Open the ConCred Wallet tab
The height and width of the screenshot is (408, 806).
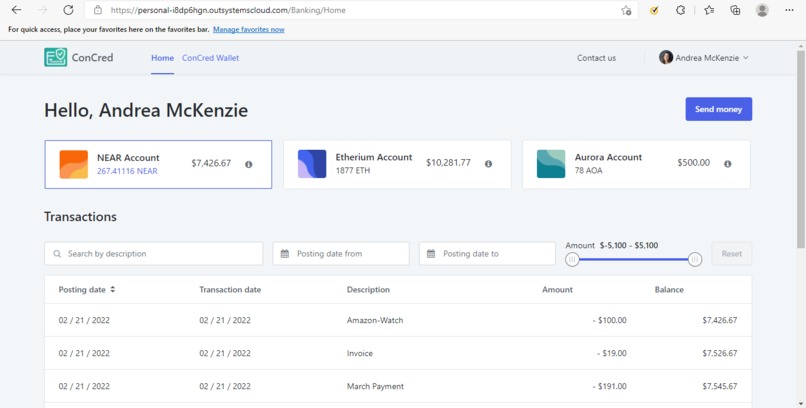(x=210, y=58)
